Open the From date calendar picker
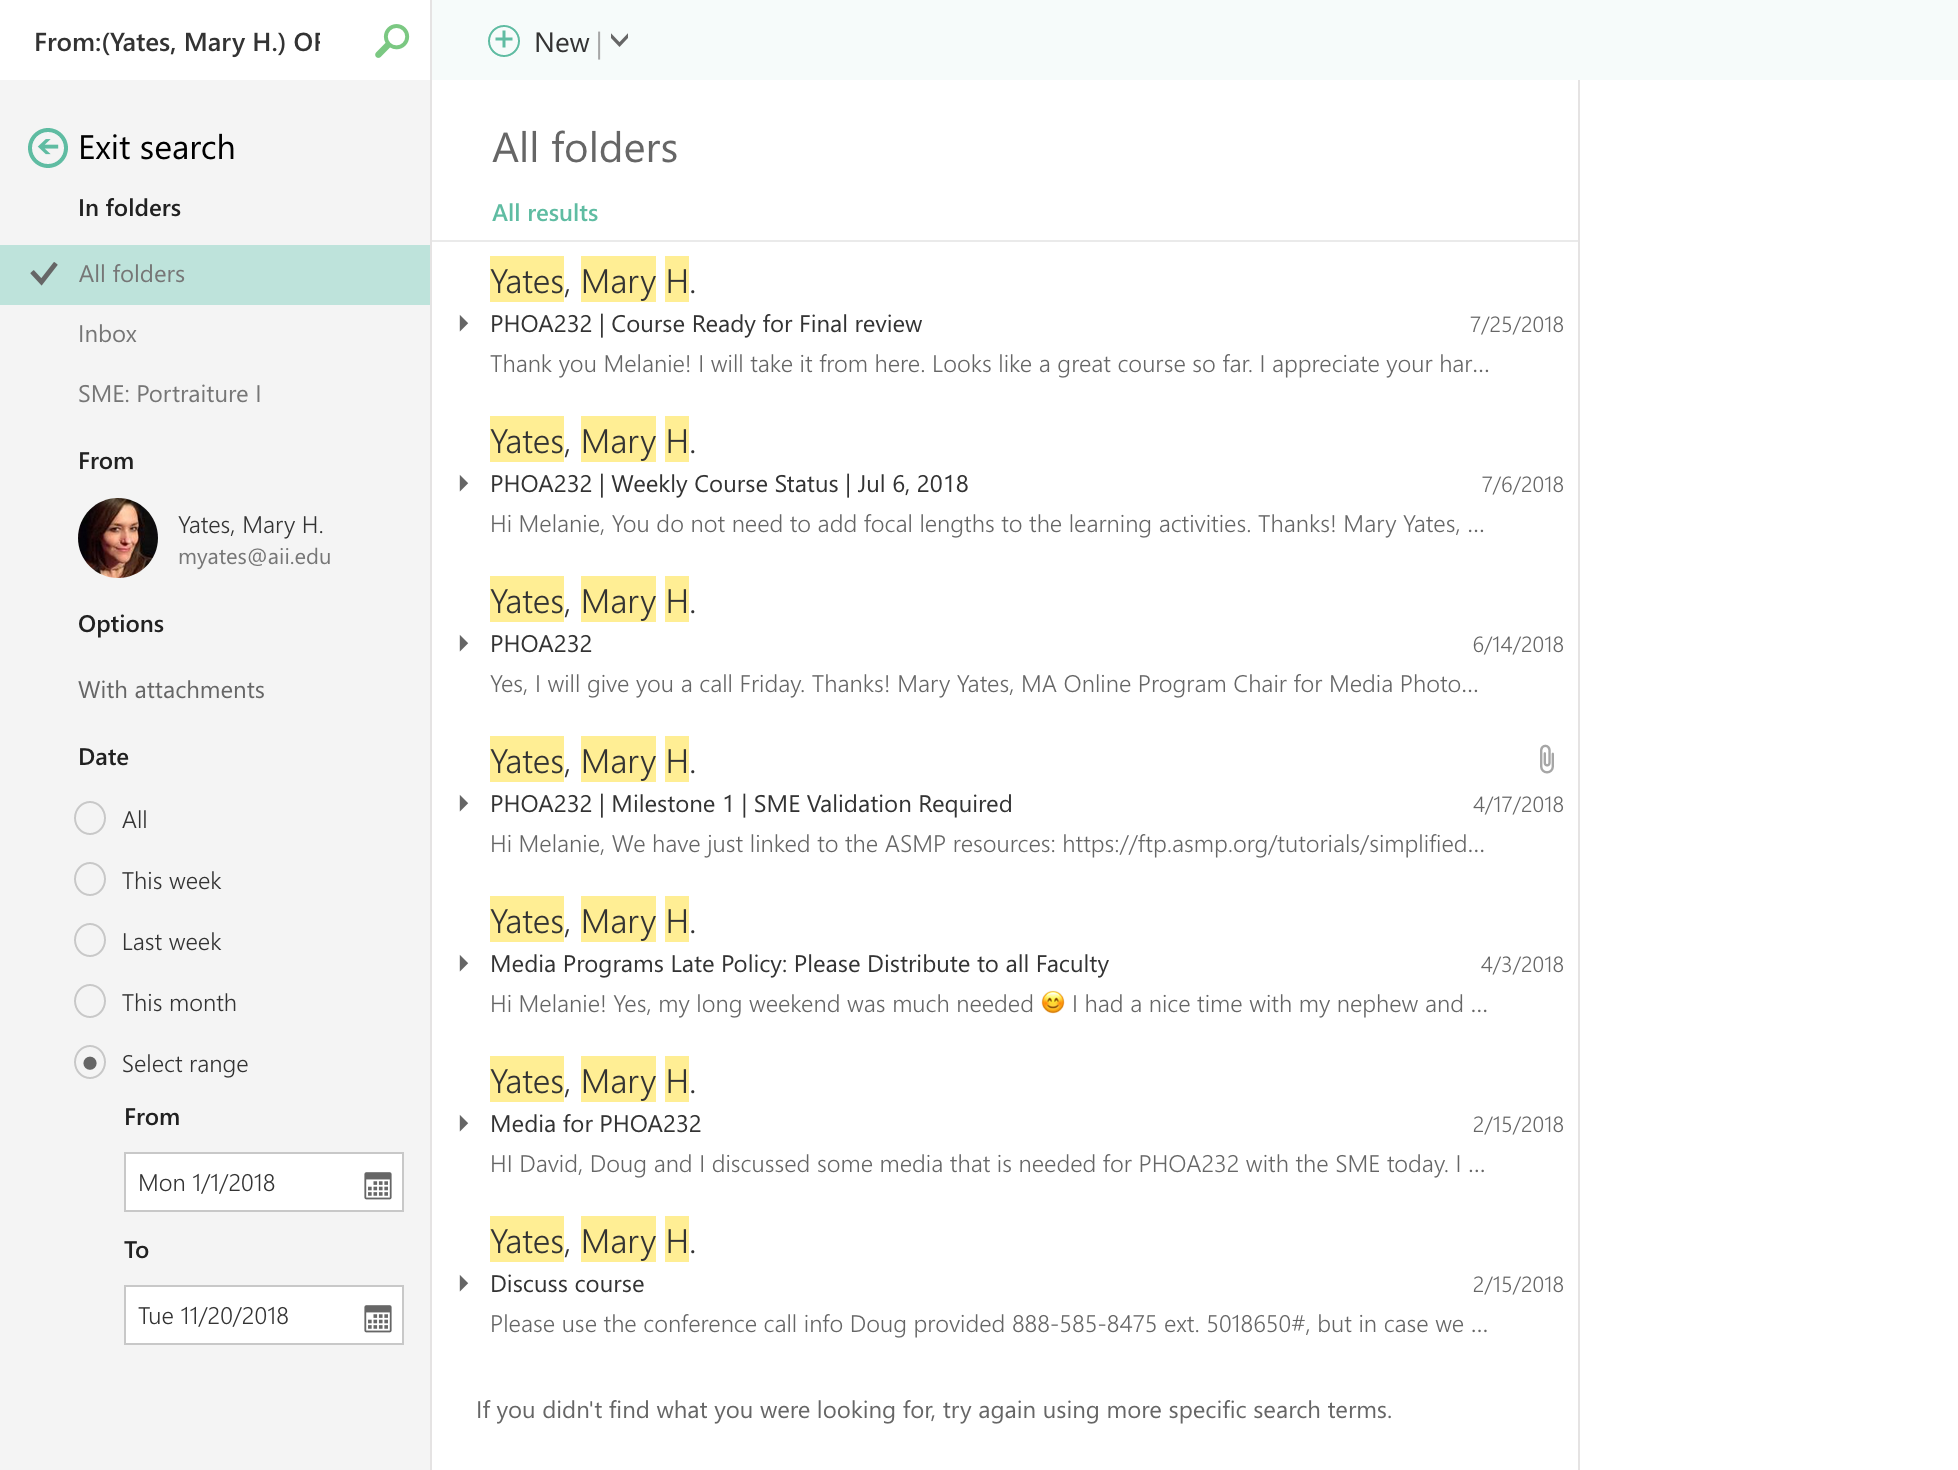This screenshot has width=1958, height=1470. click(377, 1185)
